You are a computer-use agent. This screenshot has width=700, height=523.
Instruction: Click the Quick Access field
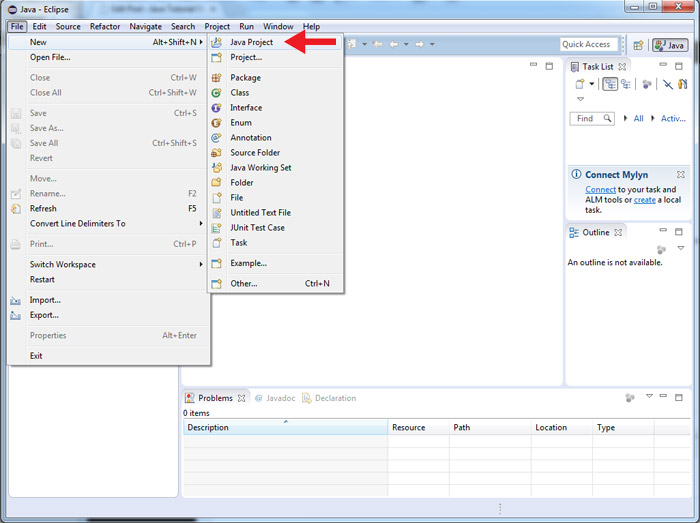[589, 44]
